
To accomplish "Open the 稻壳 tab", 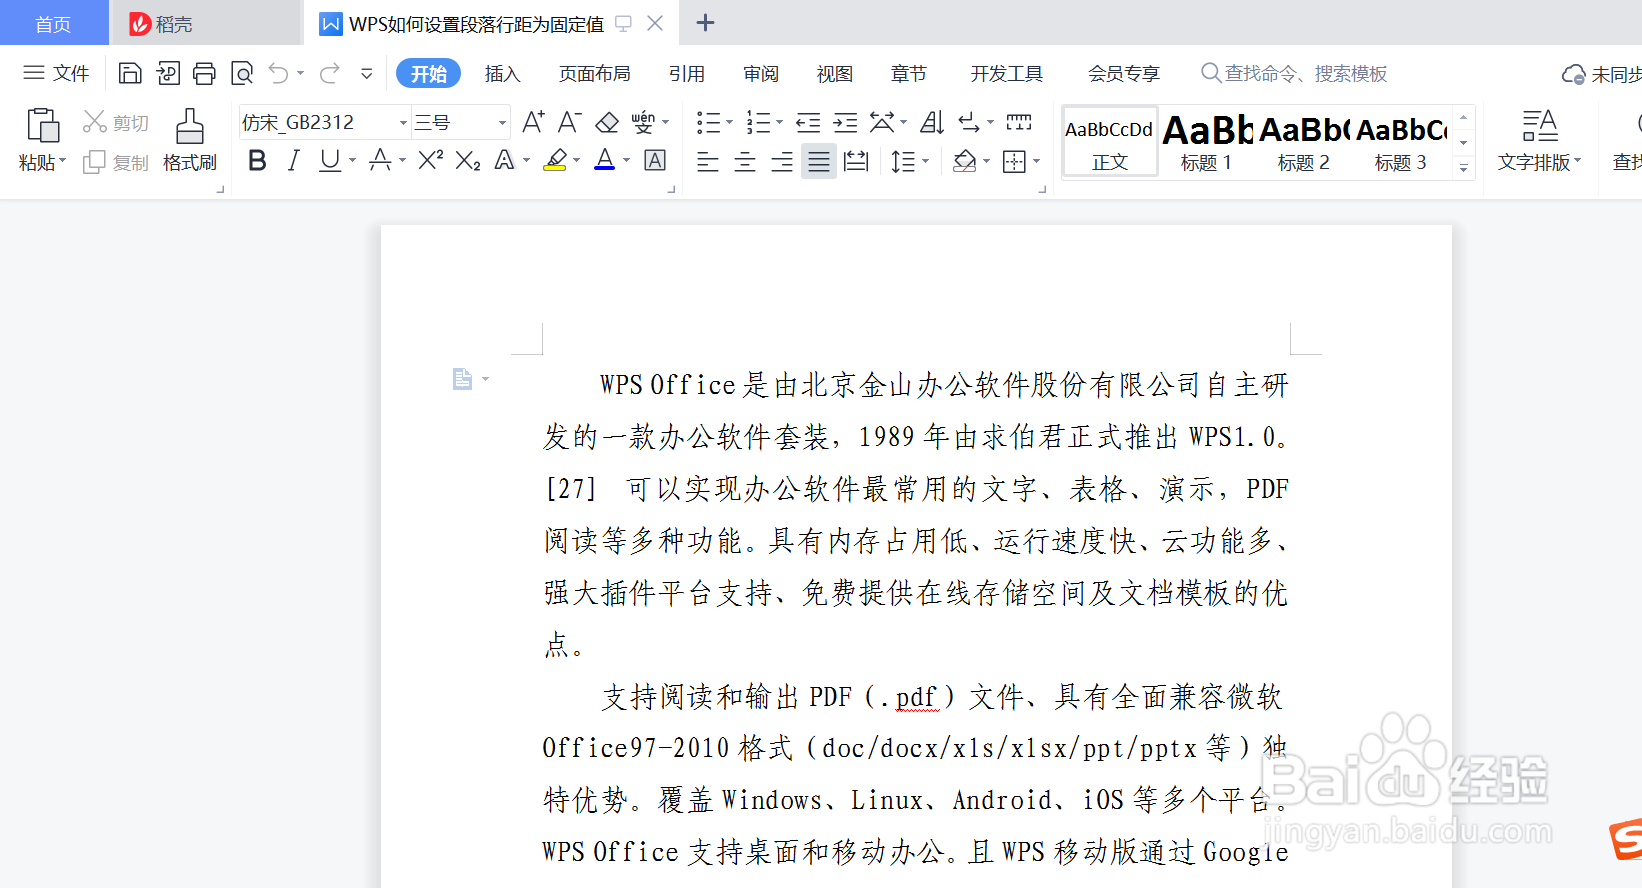I will pos(205,24).
